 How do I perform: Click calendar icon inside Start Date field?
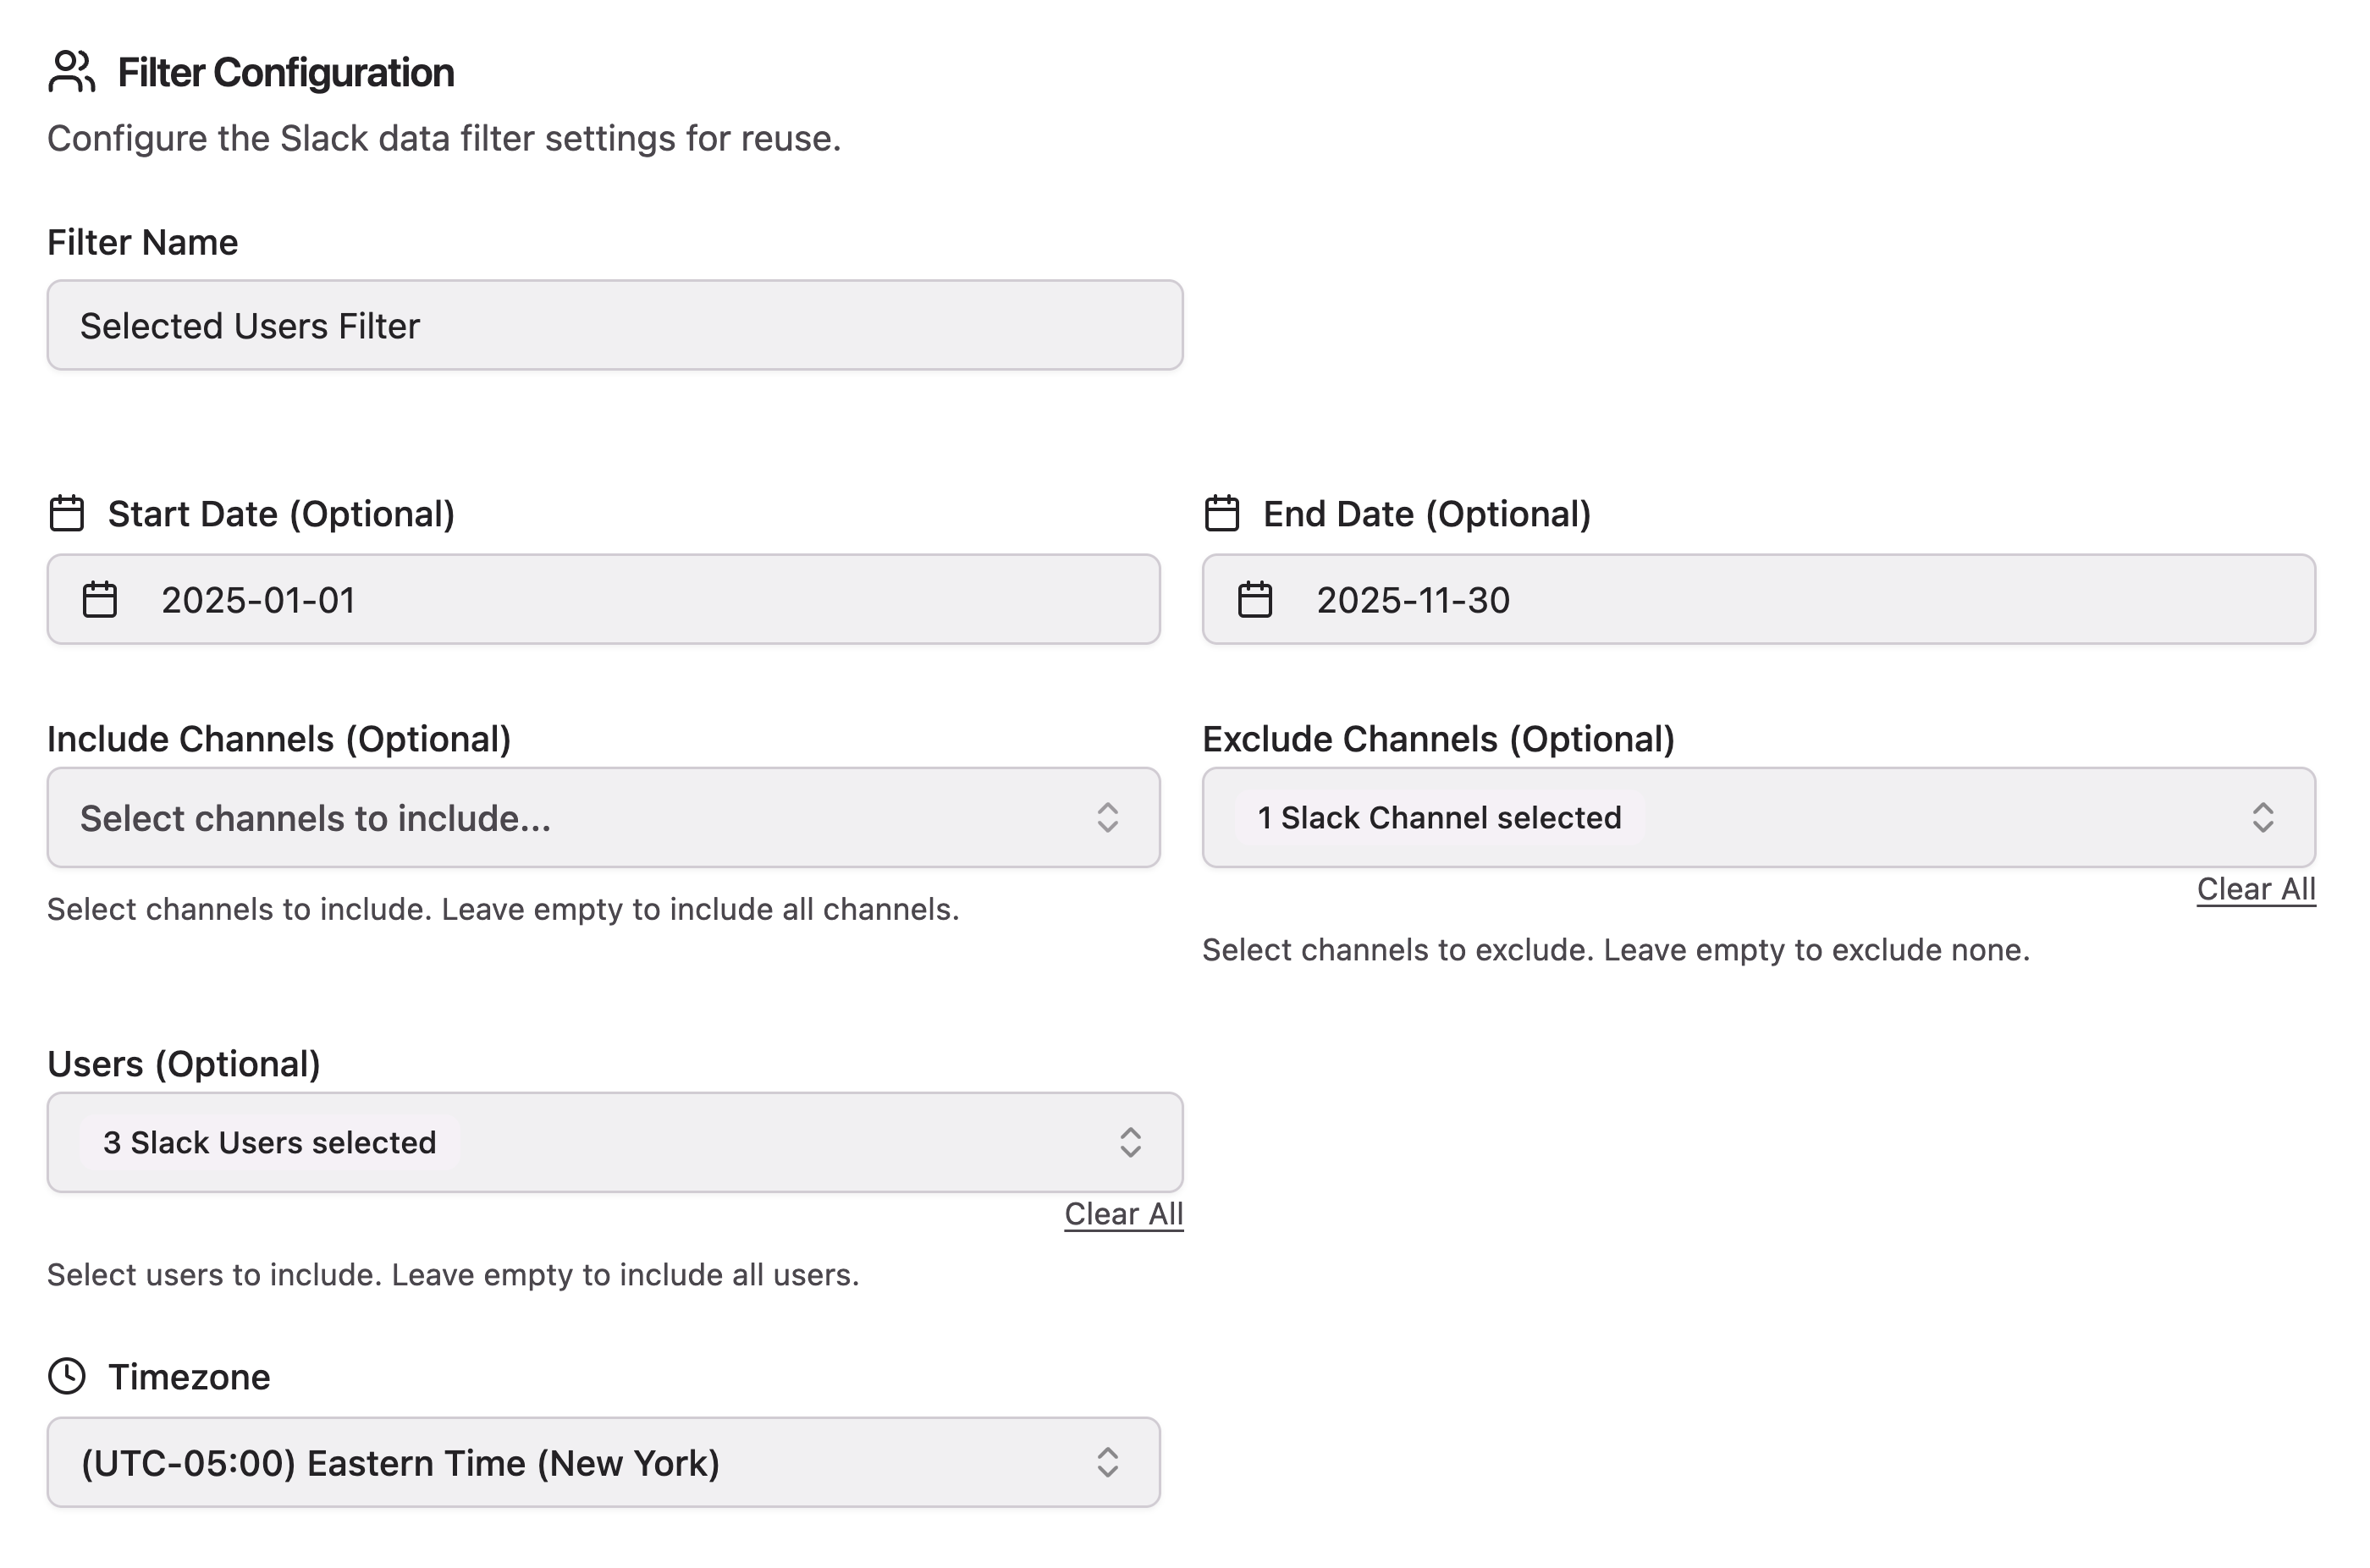(99, 600)
